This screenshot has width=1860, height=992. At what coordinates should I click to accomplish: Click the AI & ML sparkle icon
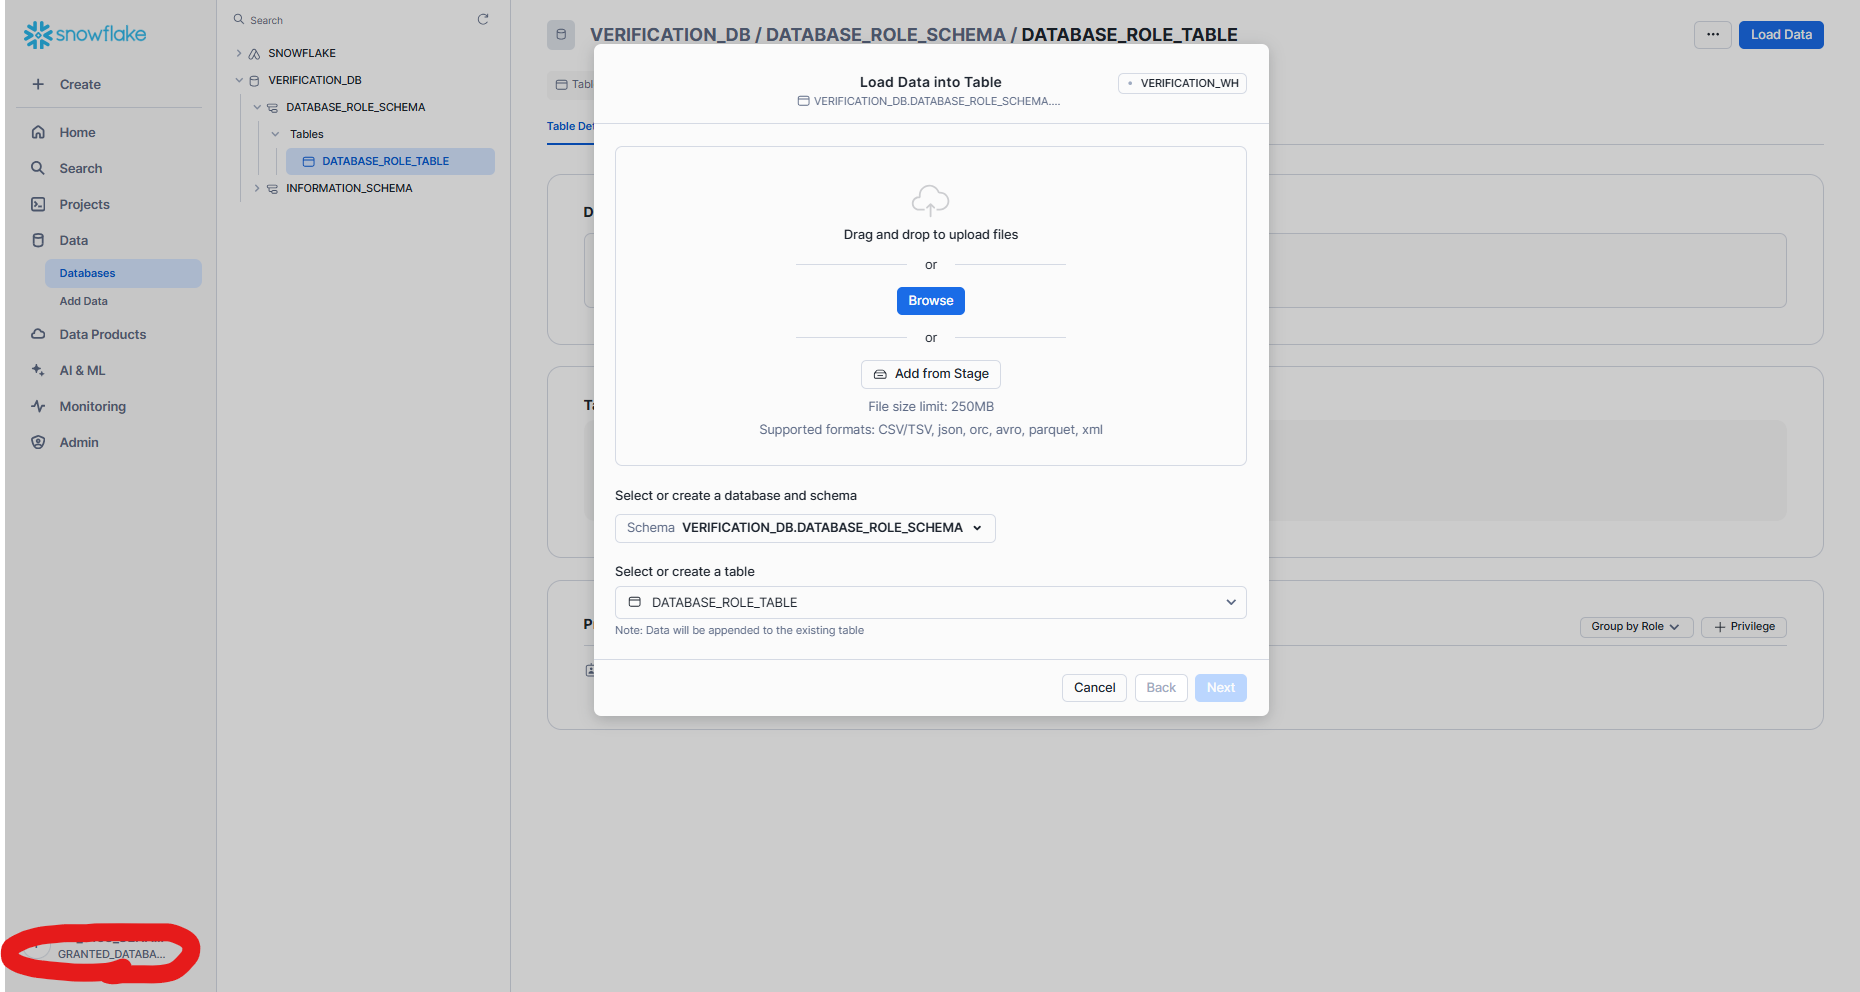38,370
